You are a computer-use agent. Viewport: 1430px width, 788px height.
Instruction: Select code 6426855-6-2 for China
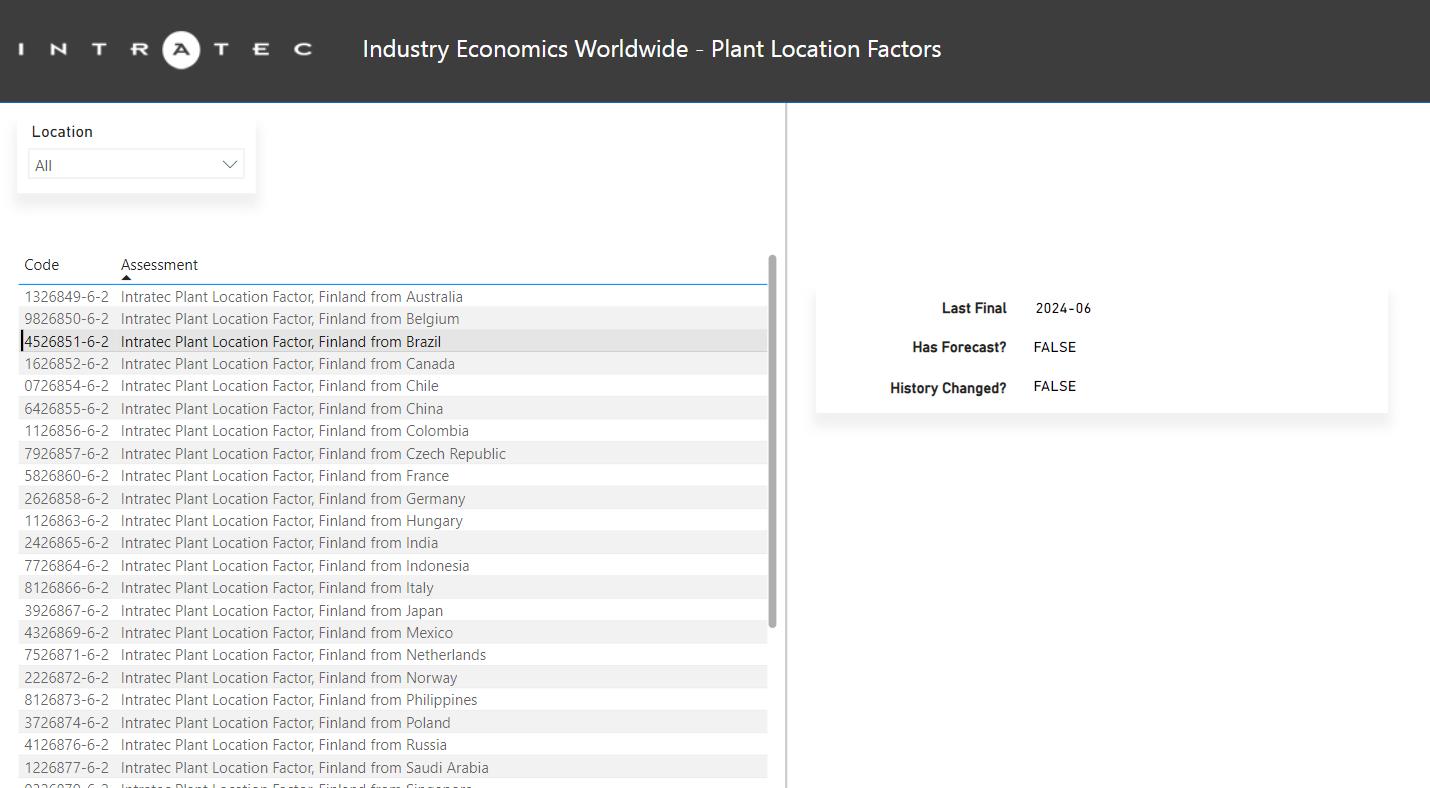pyautogui.click(x=67, y=409)
